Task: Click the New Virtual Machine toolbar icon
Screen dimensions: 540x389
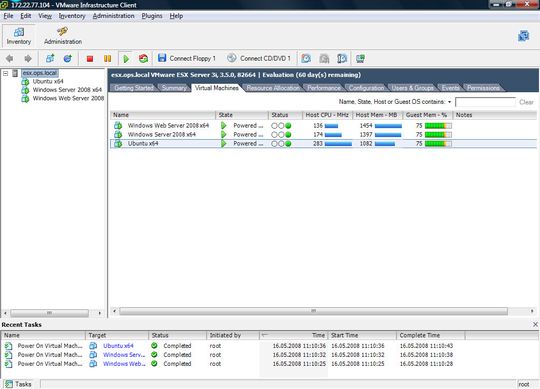Action: 50,59
